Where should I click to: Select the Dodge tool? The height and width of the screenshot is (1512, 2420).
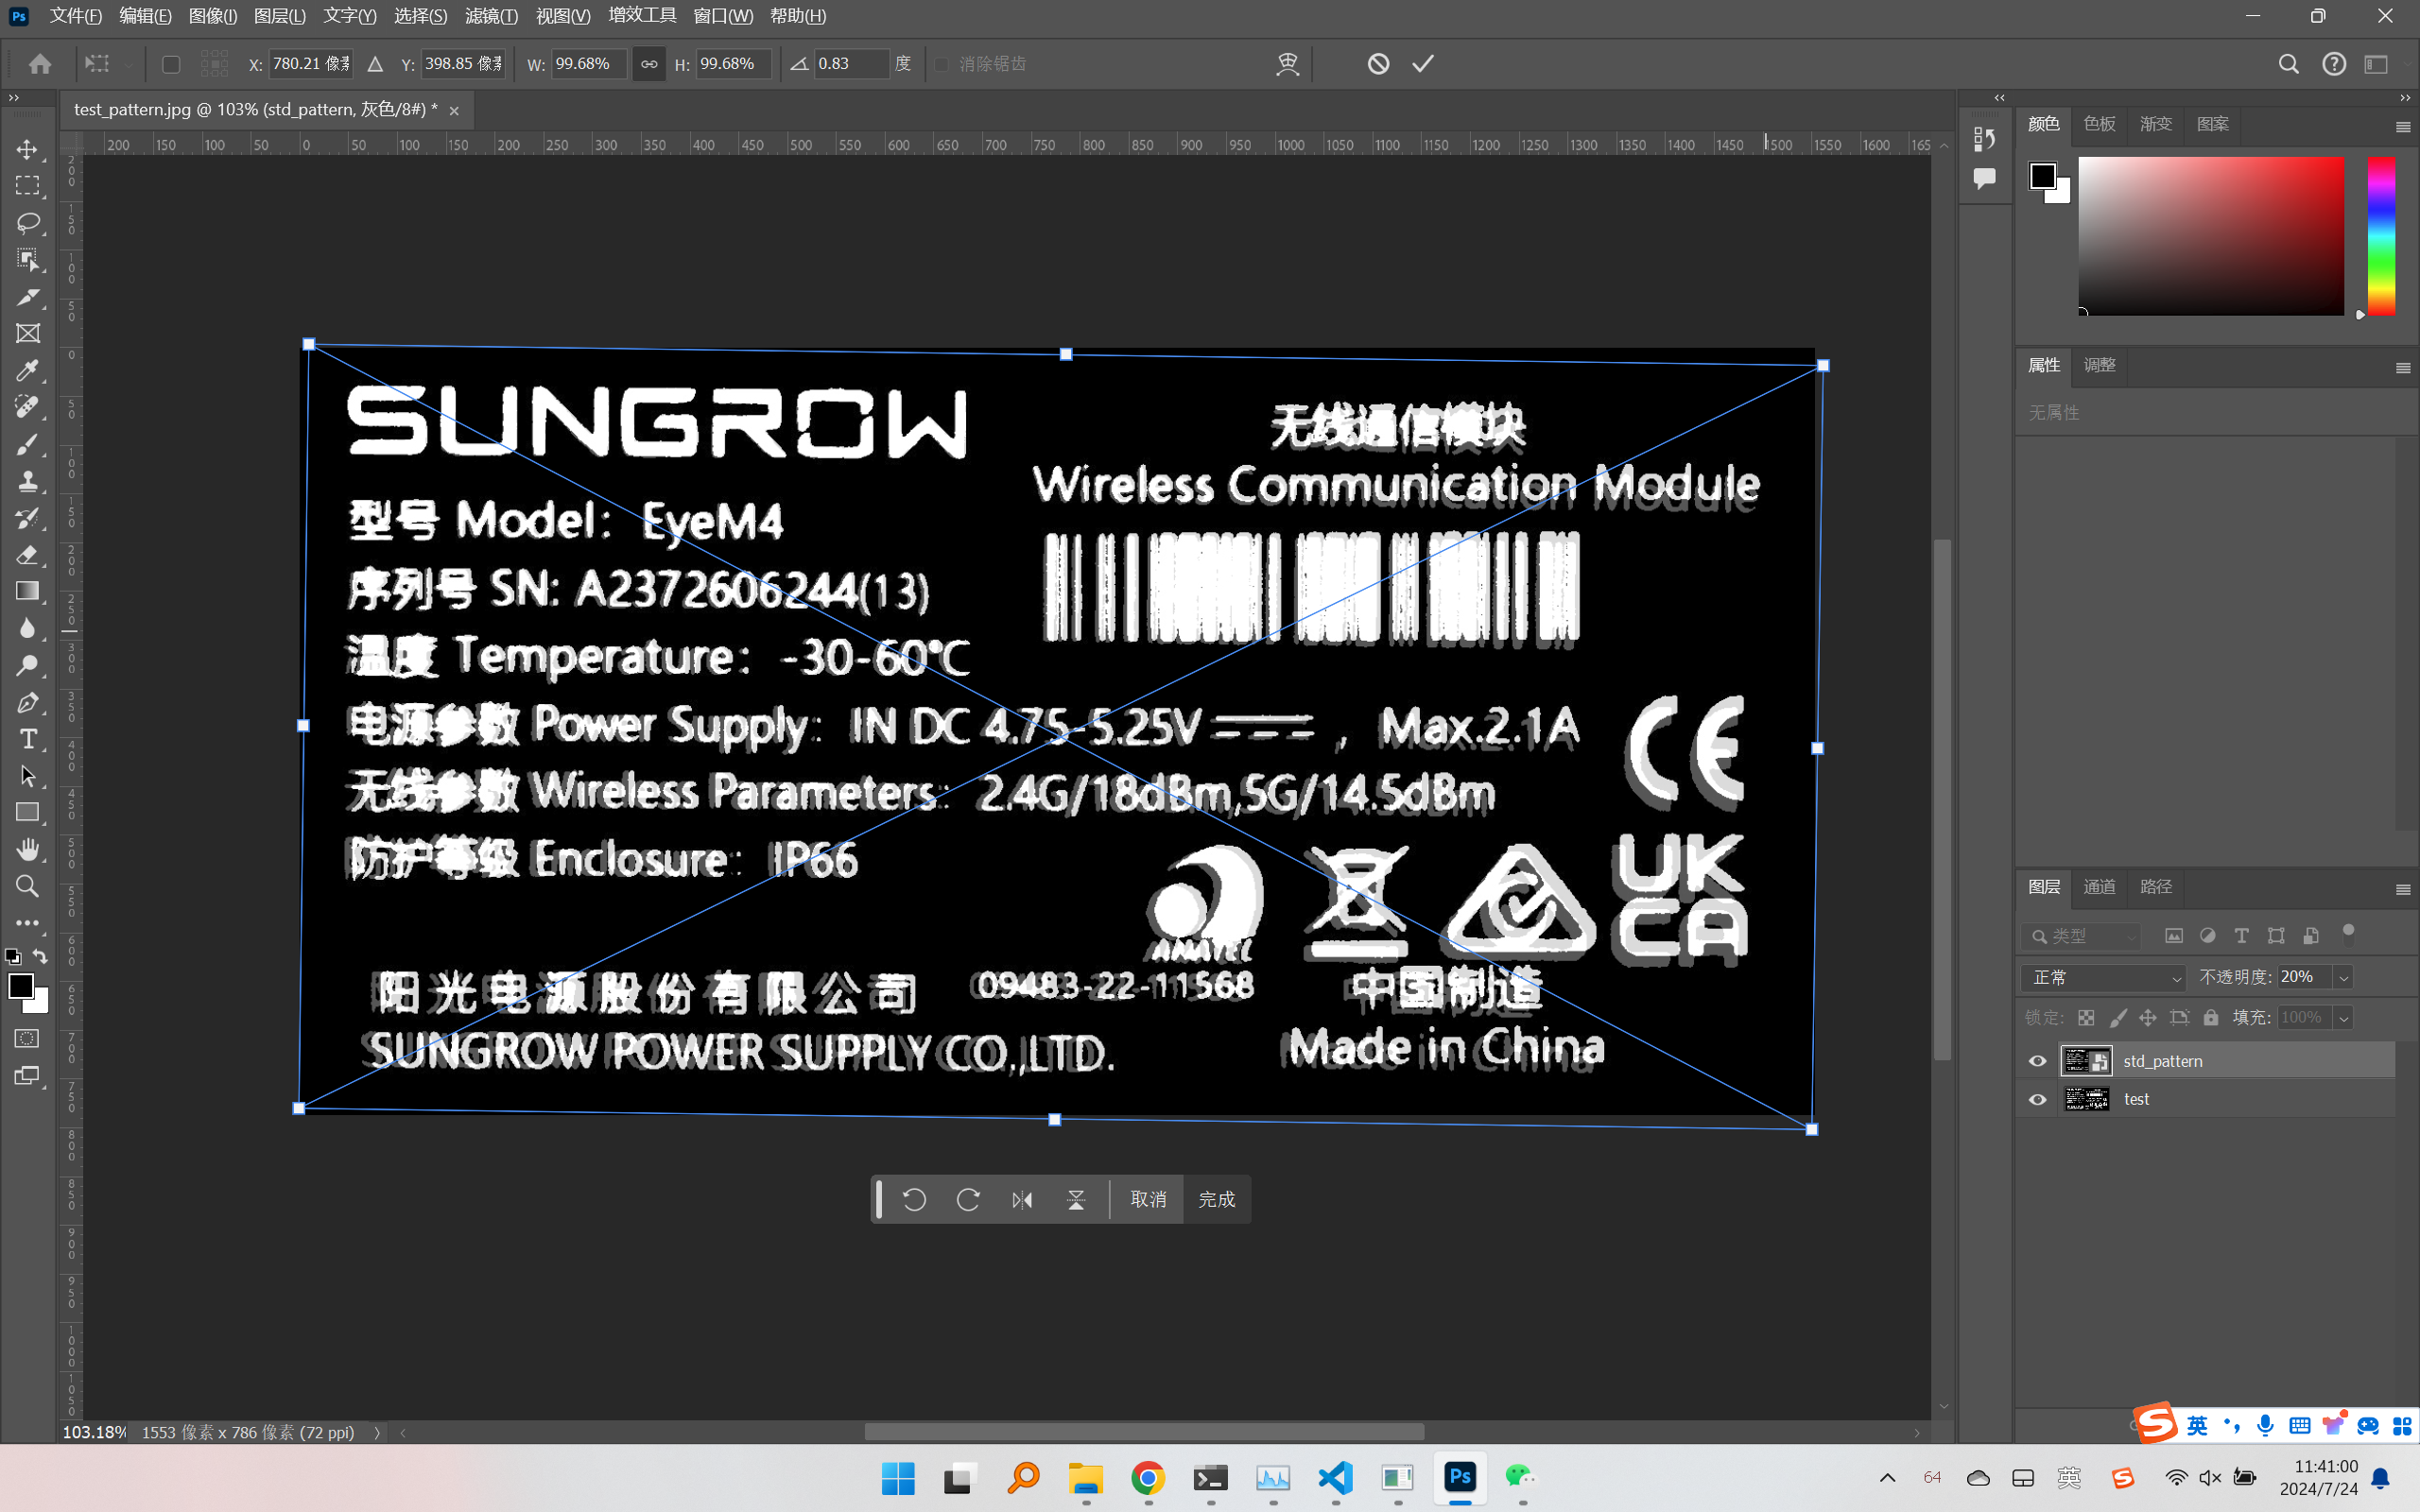pos(28,666)
